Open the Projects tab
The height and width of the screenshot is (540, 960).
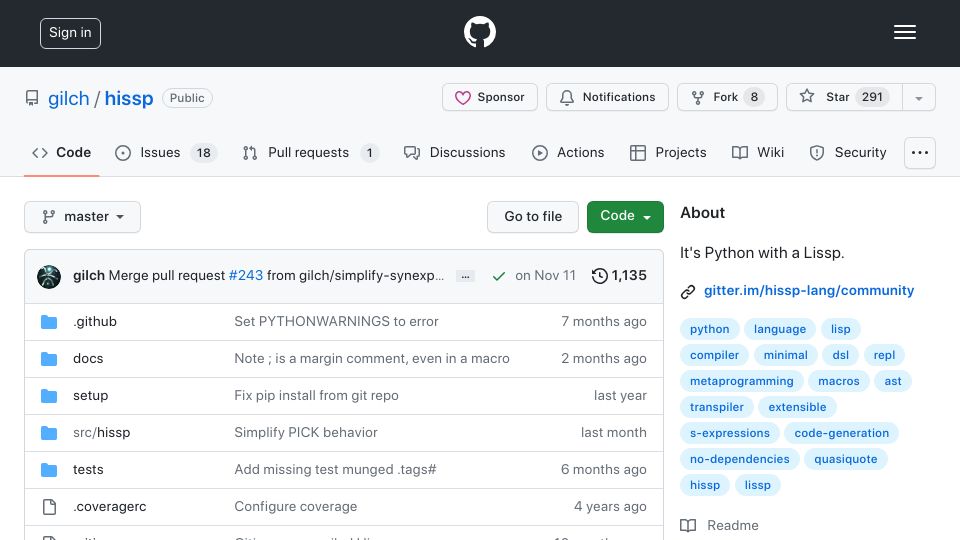coord(667,152)
